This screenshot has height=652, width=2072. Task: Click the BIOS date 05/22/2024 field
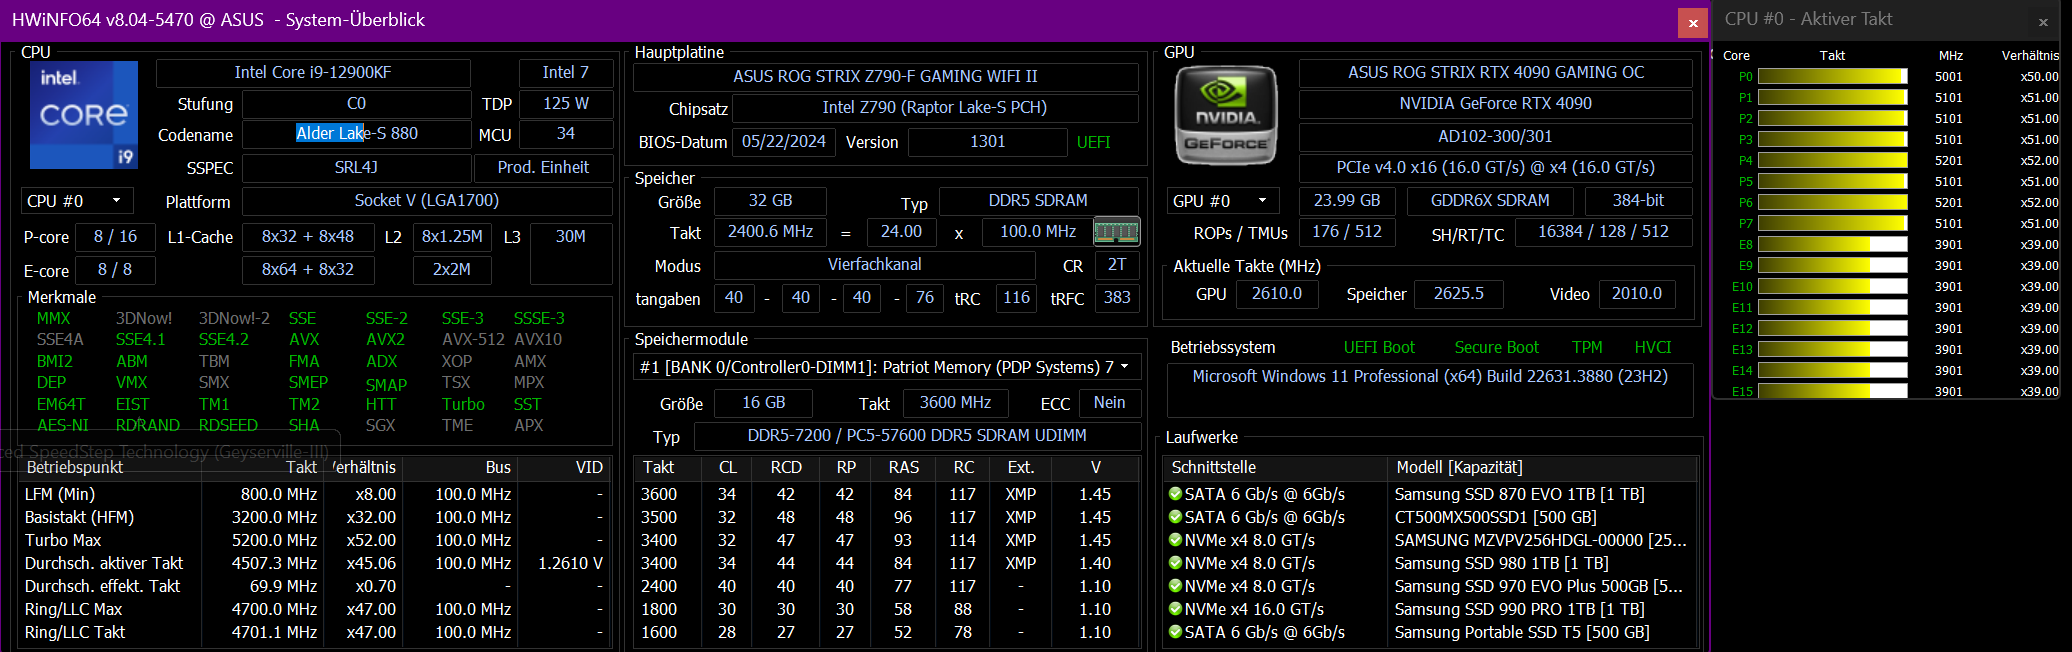784,142
